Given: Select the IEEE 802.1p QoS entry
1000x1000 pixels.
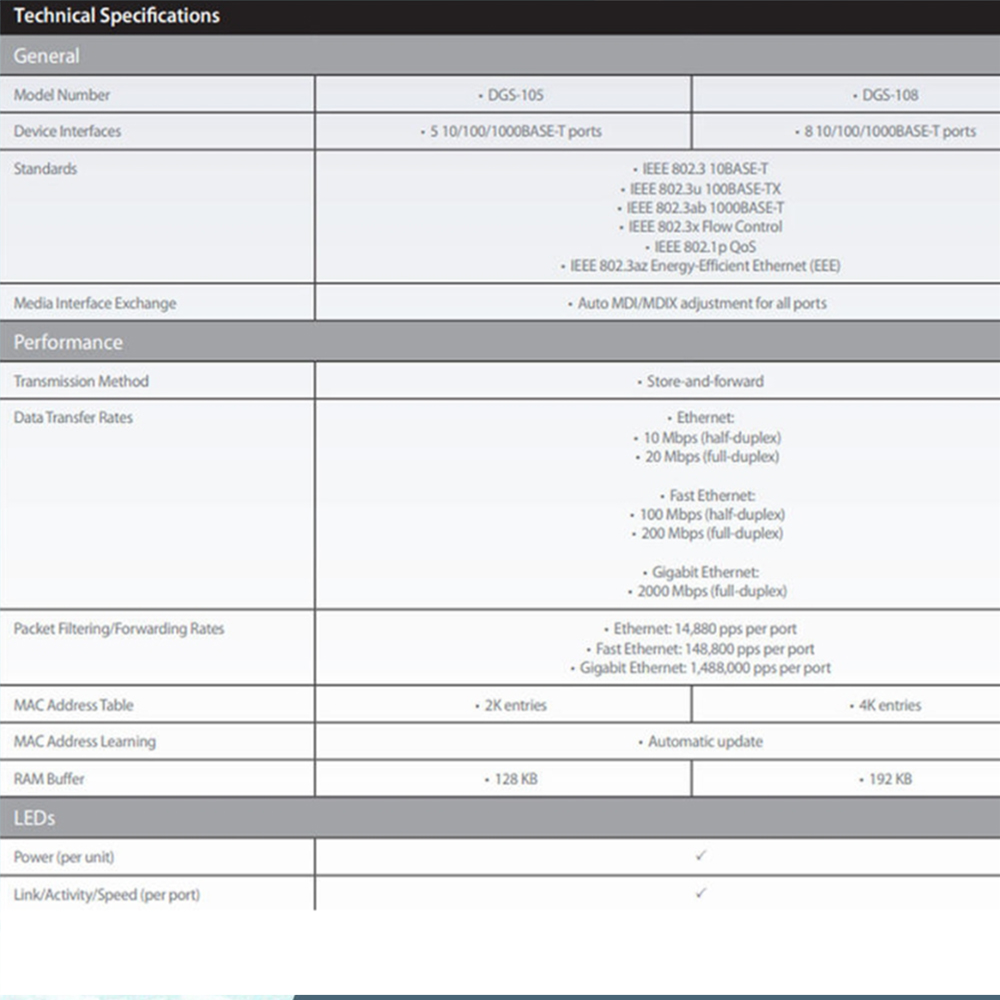Looking at the screenshot, I should pyautogui.click(x=701, y=246).
